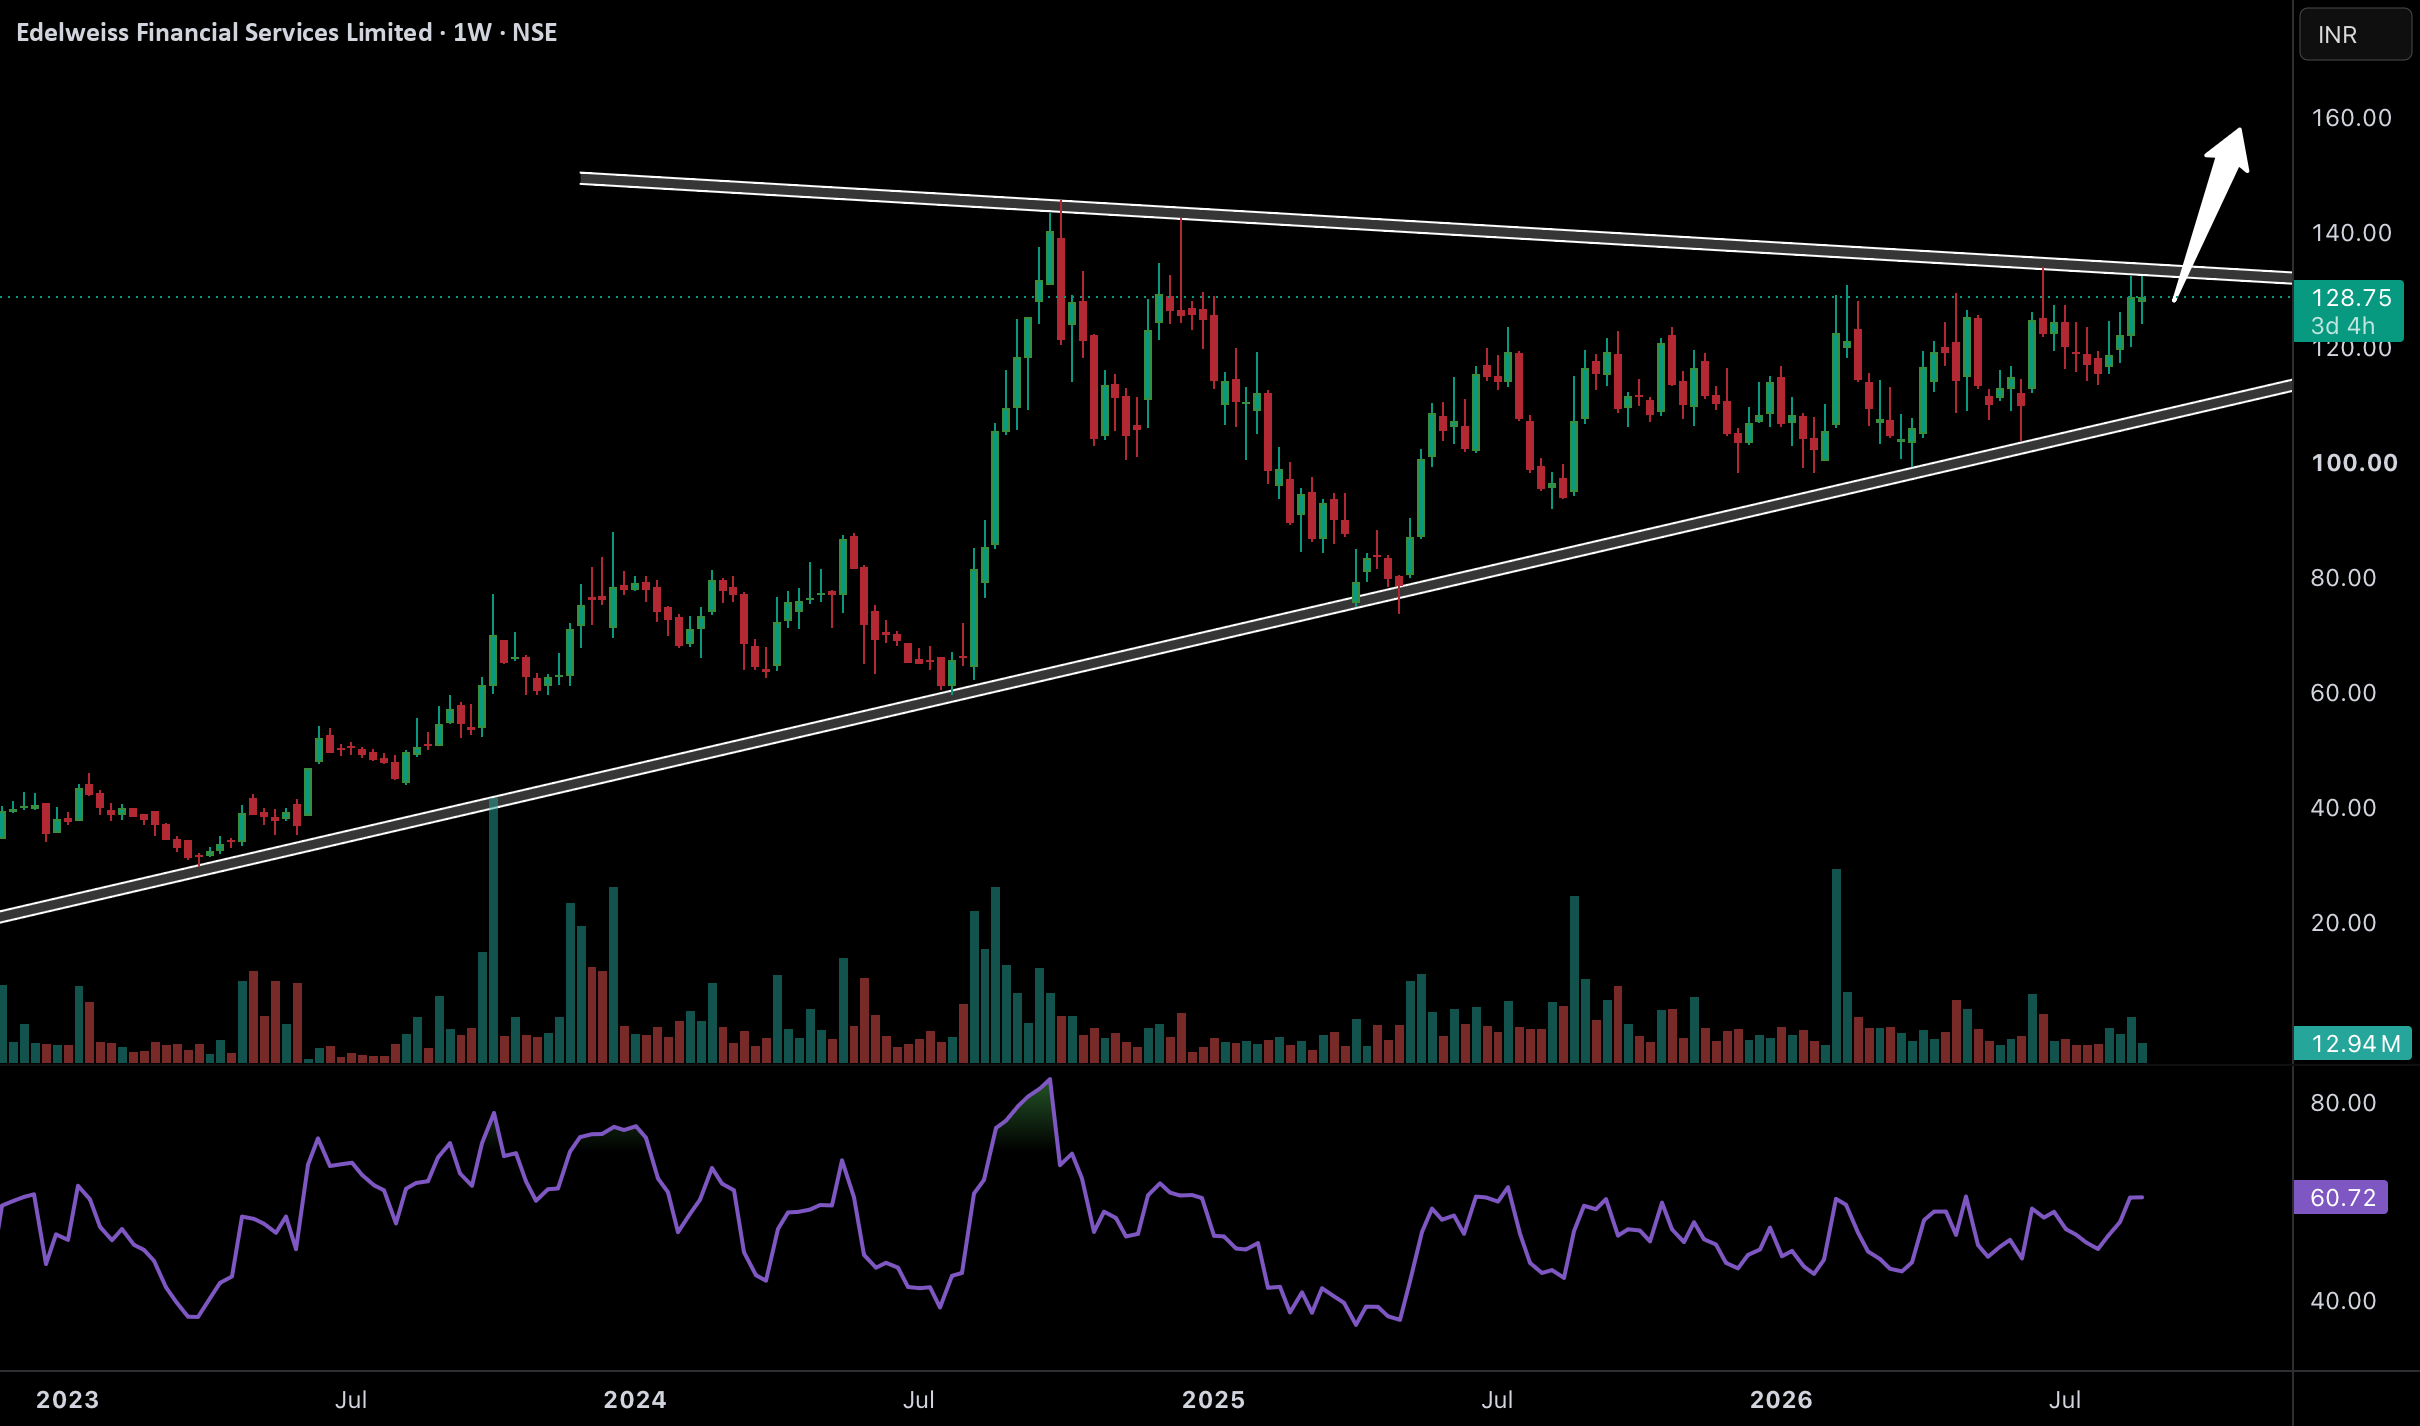The height and width of the screenshot is (1426, 2420).
Task: Click the RSI value label 60.72
Action: point(2342,1197)
